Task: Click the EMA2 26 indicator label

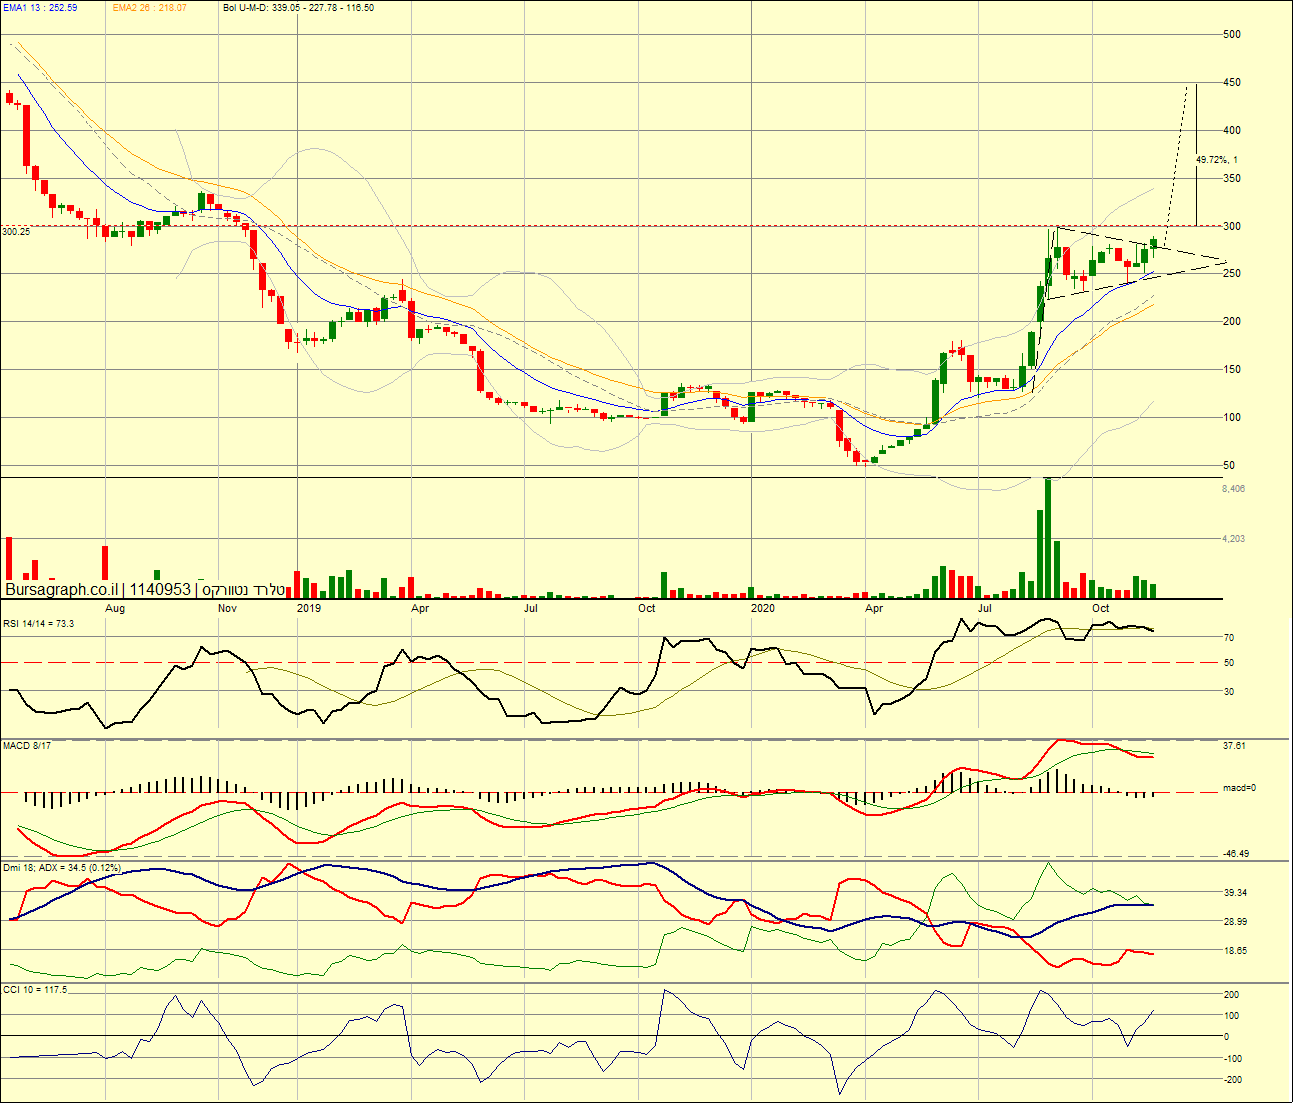Action: point(149,8)
